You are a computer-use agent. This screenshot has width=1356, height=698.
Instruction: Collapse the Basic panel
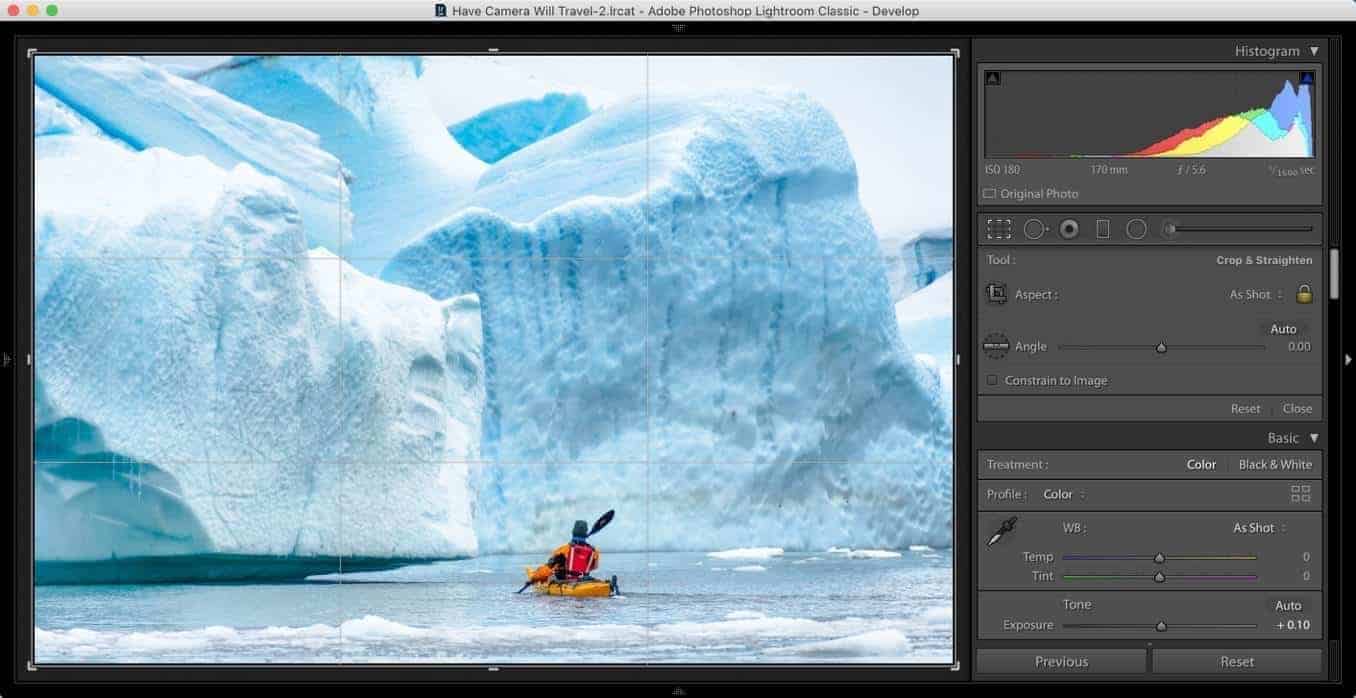pyautogui.click(x=1314, y=438)
